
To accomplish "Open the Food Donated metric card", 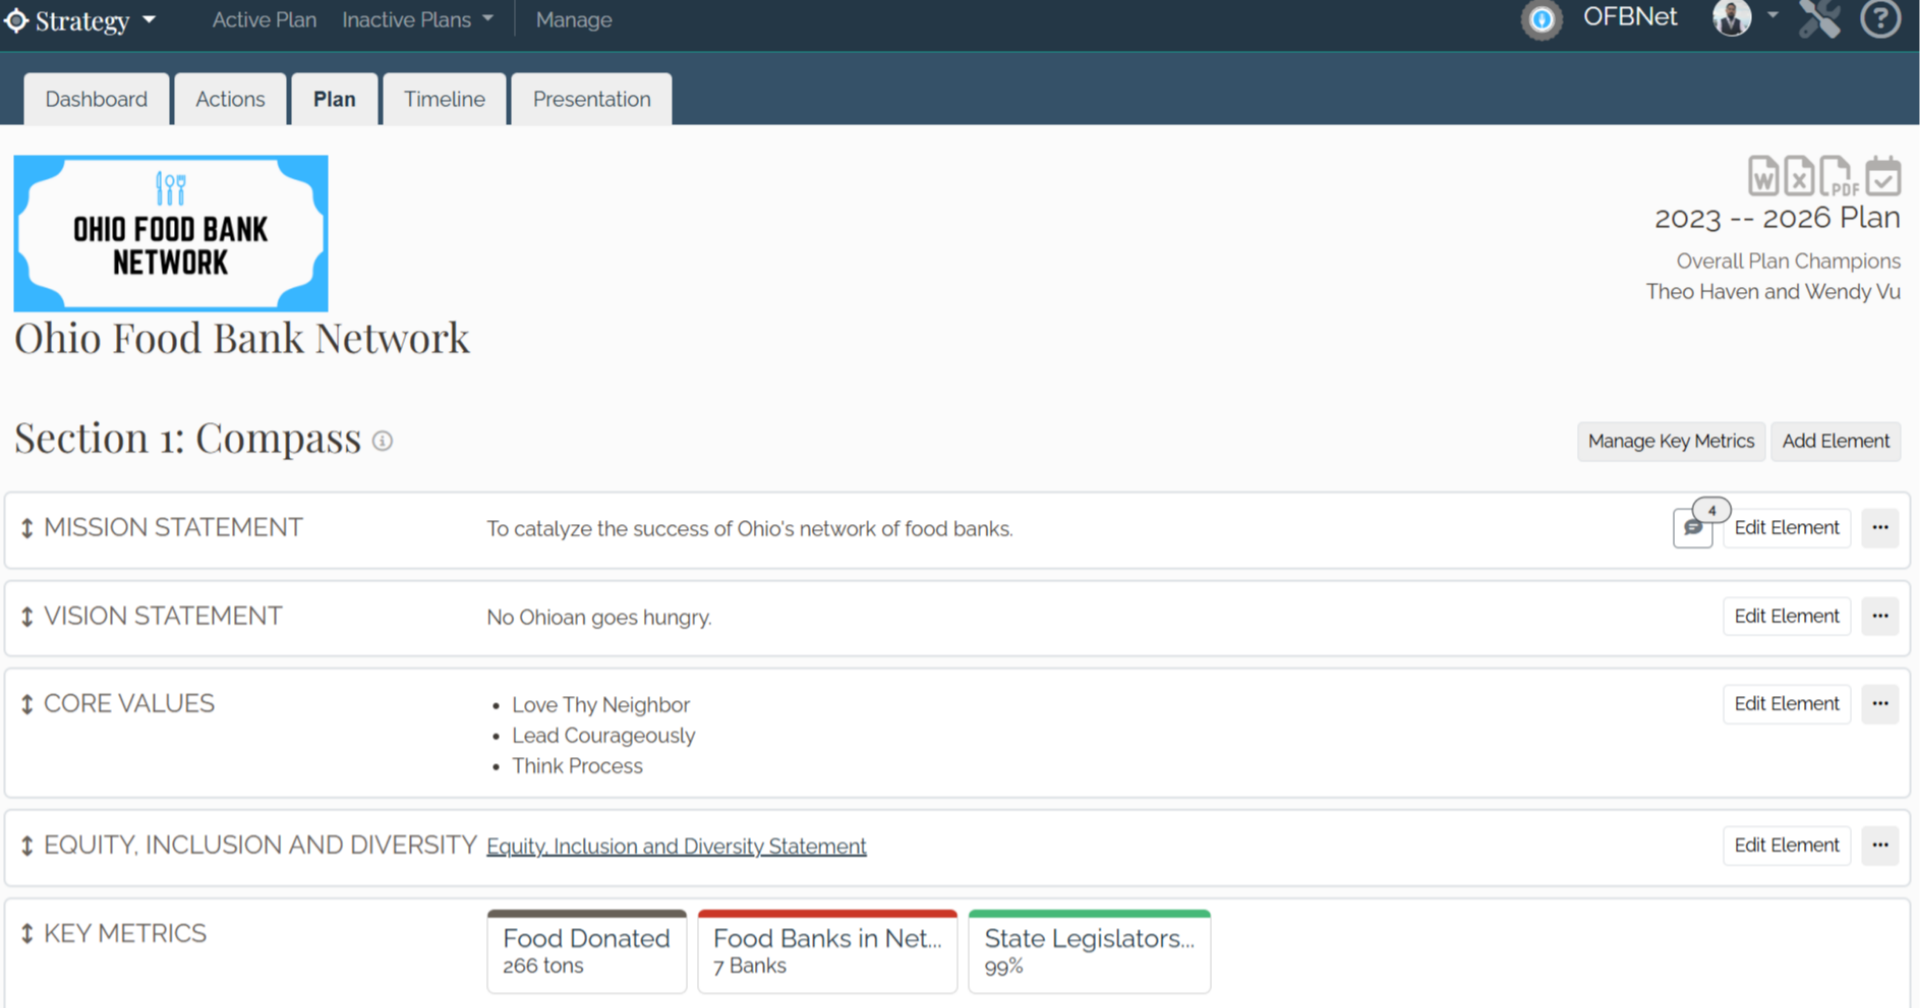I will tap(587, 951).
